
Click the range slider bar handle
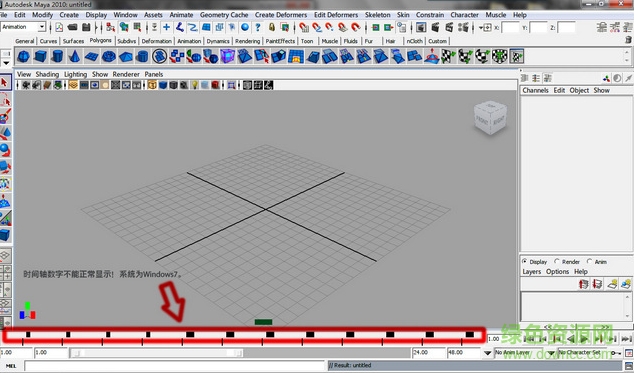click(157, 353)
